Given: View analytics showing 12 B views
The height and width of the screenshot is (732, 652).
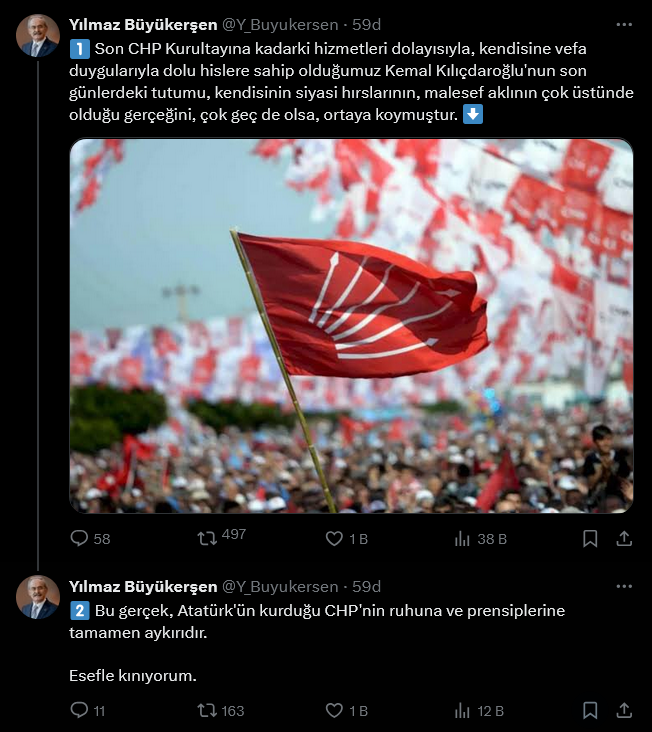Looking at the screenshot, I should tap(479, 711).
